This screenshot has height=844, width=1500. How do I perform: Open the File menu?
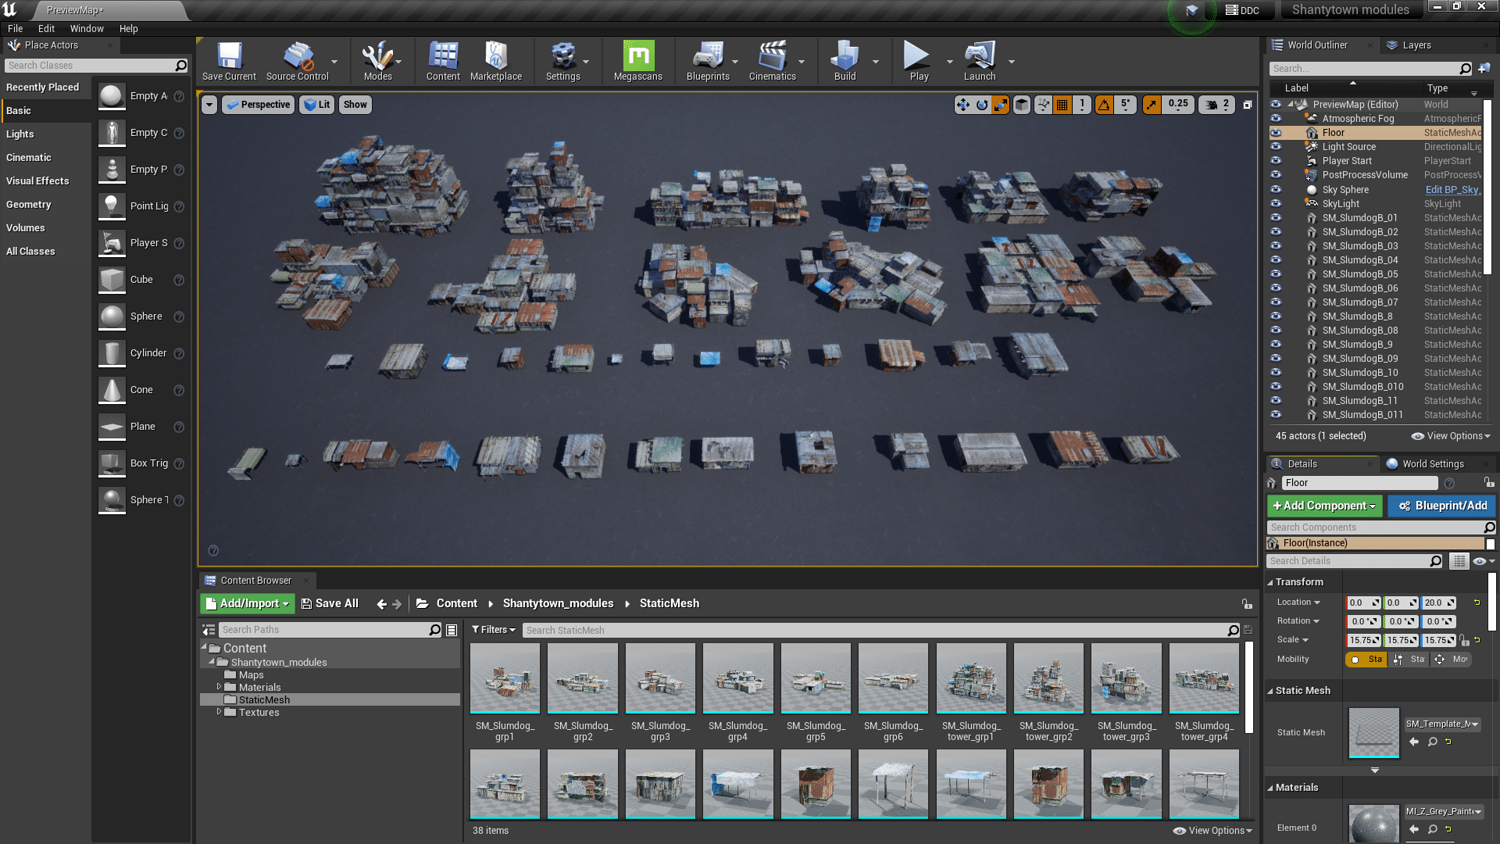(x=15, y=29)
